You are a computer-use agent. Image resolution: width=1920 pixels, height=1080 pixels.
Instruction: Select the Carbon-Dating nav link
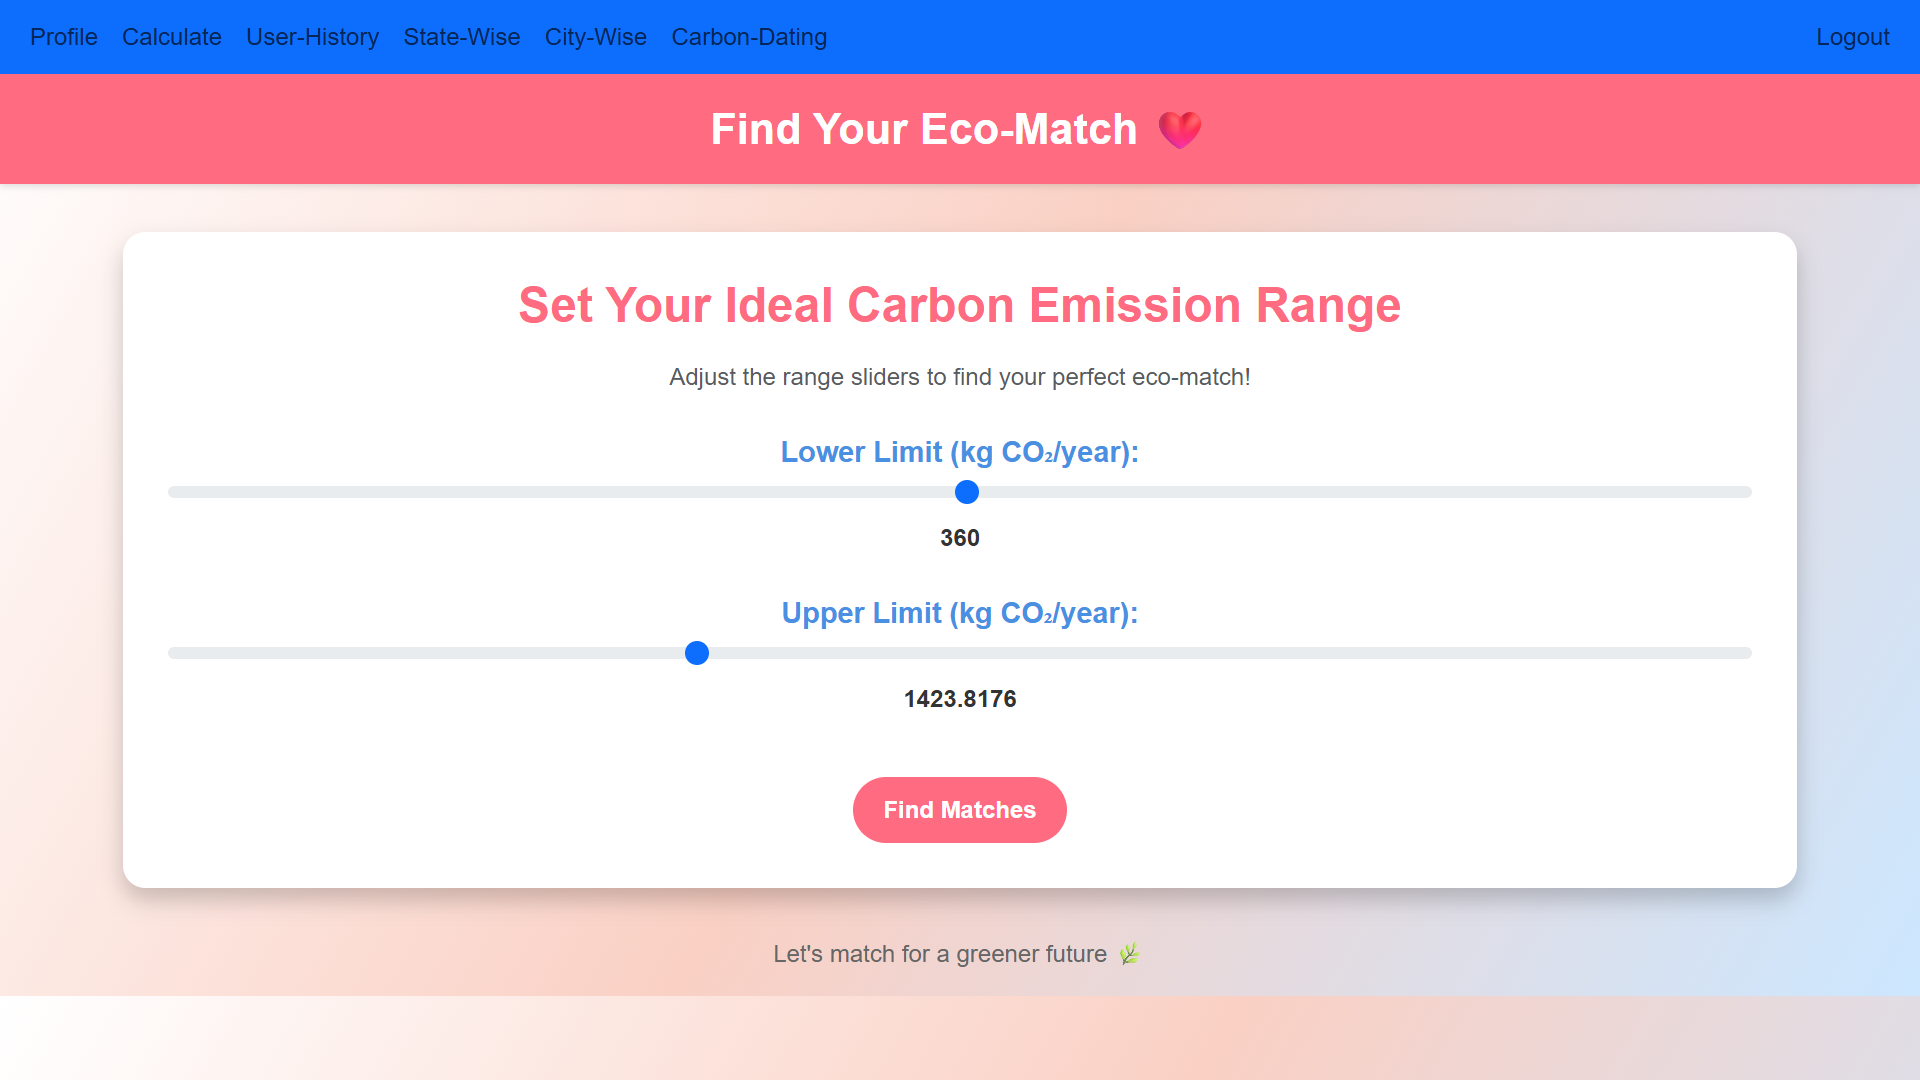click(x=749, y=37)
